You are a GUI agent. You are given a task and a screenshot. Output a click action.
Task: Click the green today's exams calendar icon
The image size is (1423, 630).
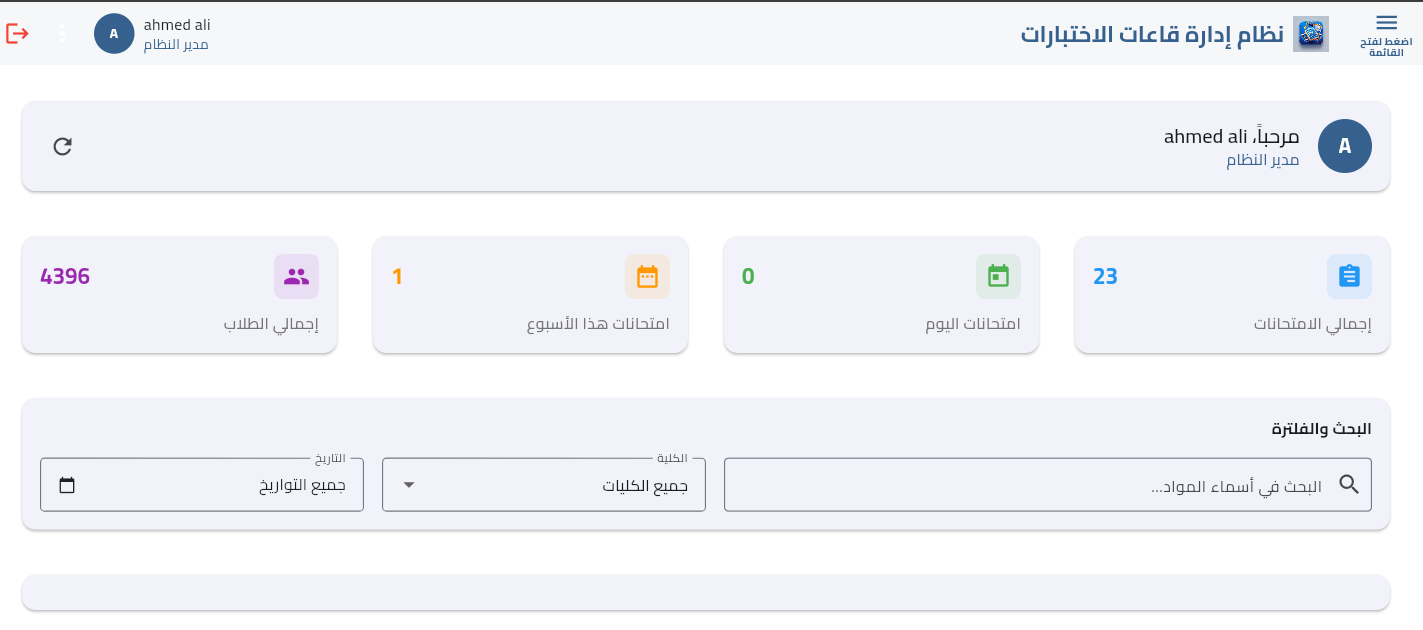pyautogui.click(x=998, y=276)
